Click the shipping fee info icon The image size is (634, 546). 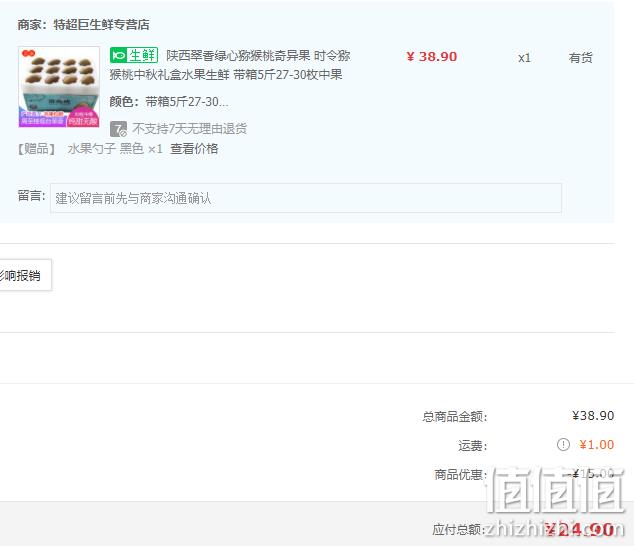pos(563,444)
